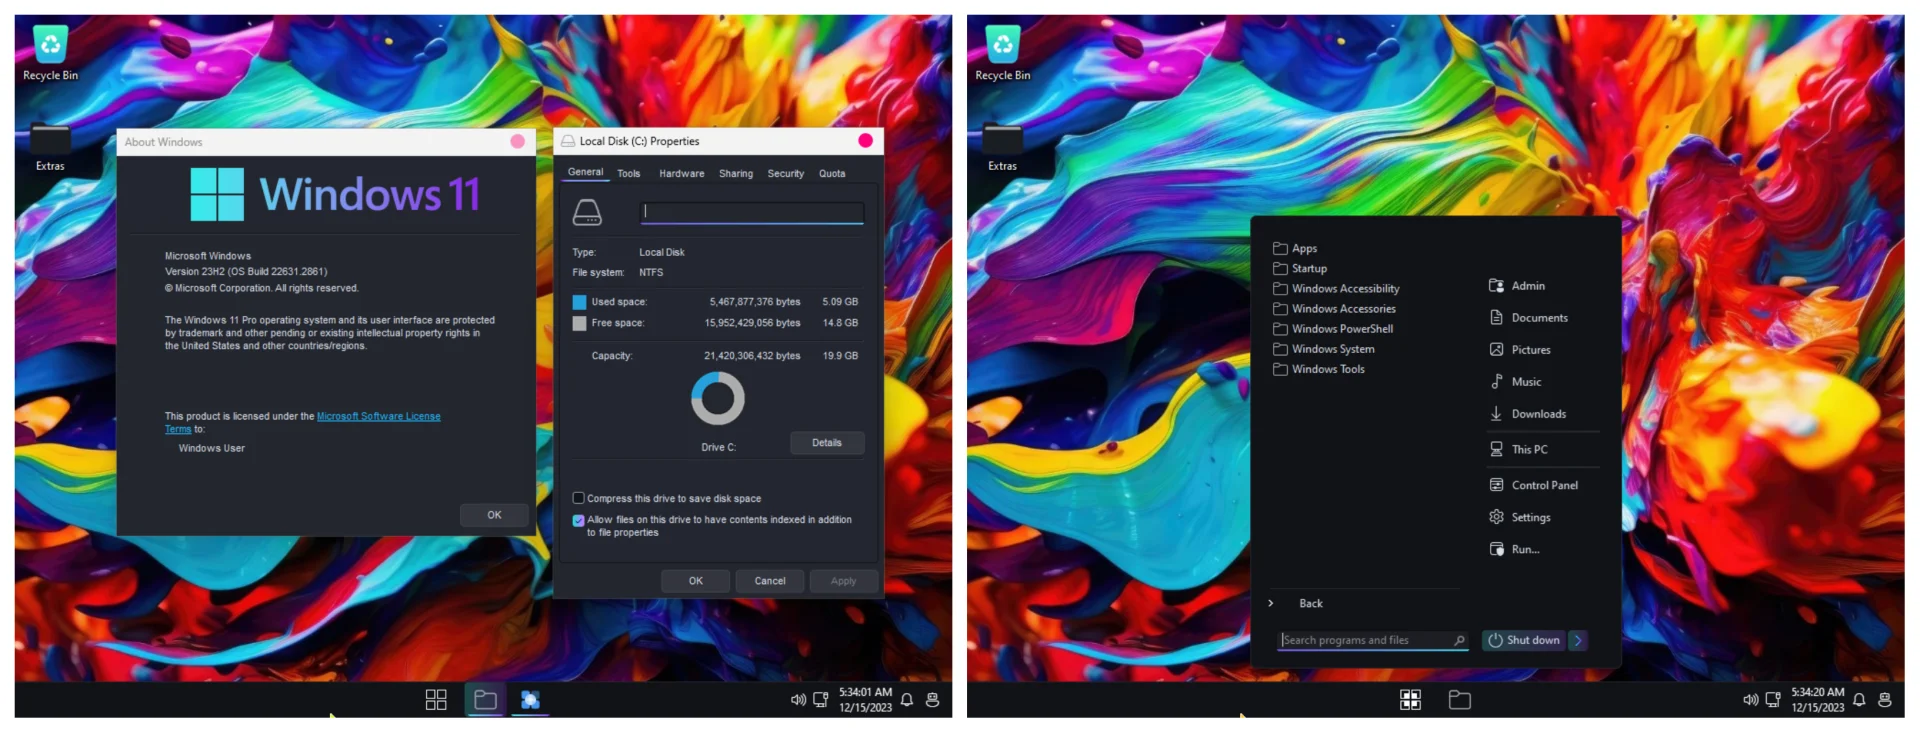Click user accounts icon on right taskbar tray
Screen dimensions: 1920x733
coord(1884,700)
